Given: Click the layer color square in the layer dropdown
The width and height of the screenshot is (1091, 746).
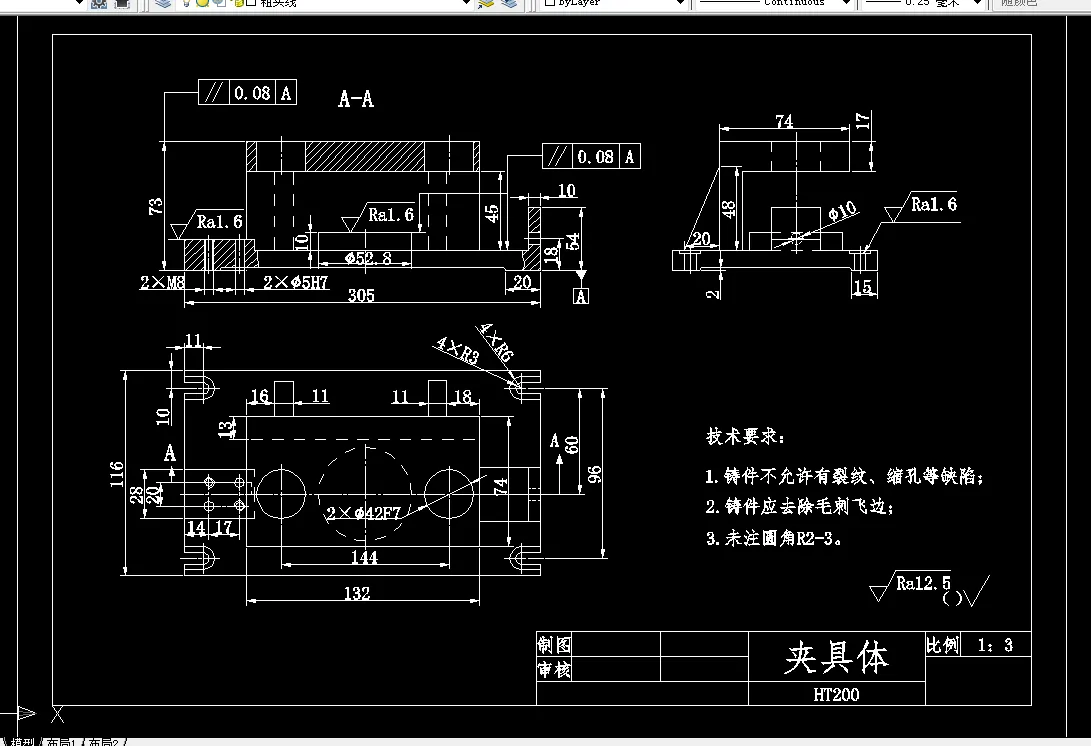Looking at the screenshot, I should pos(252,5).
